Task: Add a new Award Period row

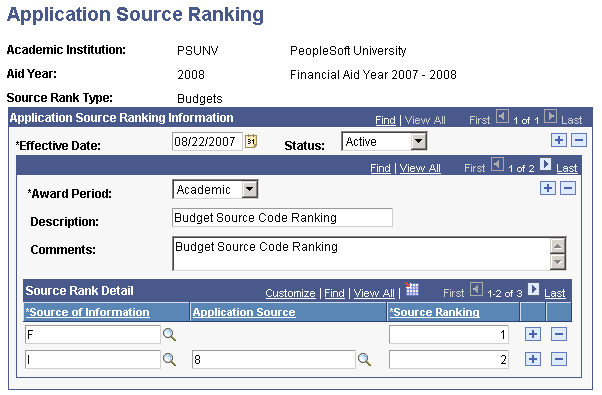Action: 548,188
